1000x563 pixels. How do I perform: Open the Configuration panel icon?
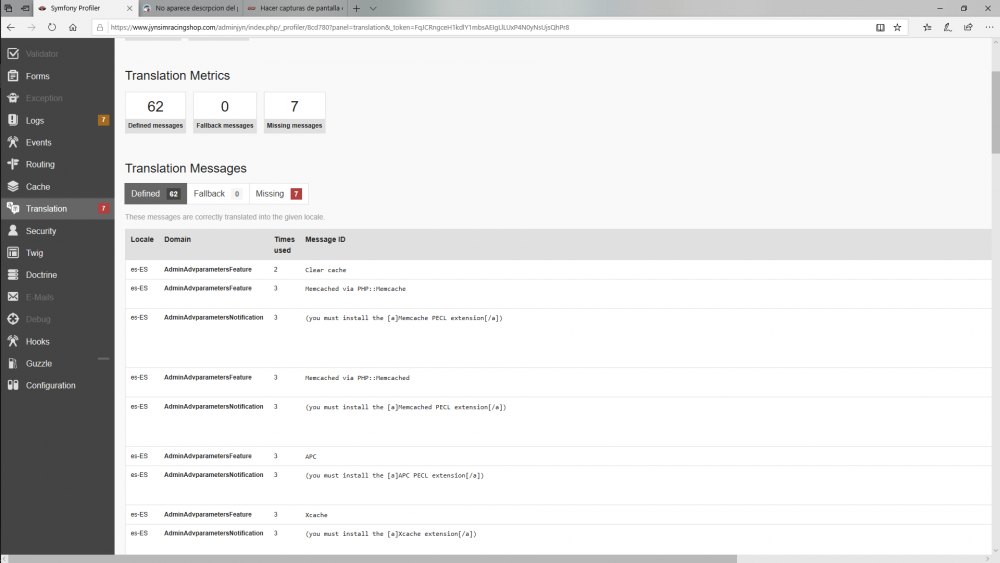pyautogui.click(x=13, y=385)
